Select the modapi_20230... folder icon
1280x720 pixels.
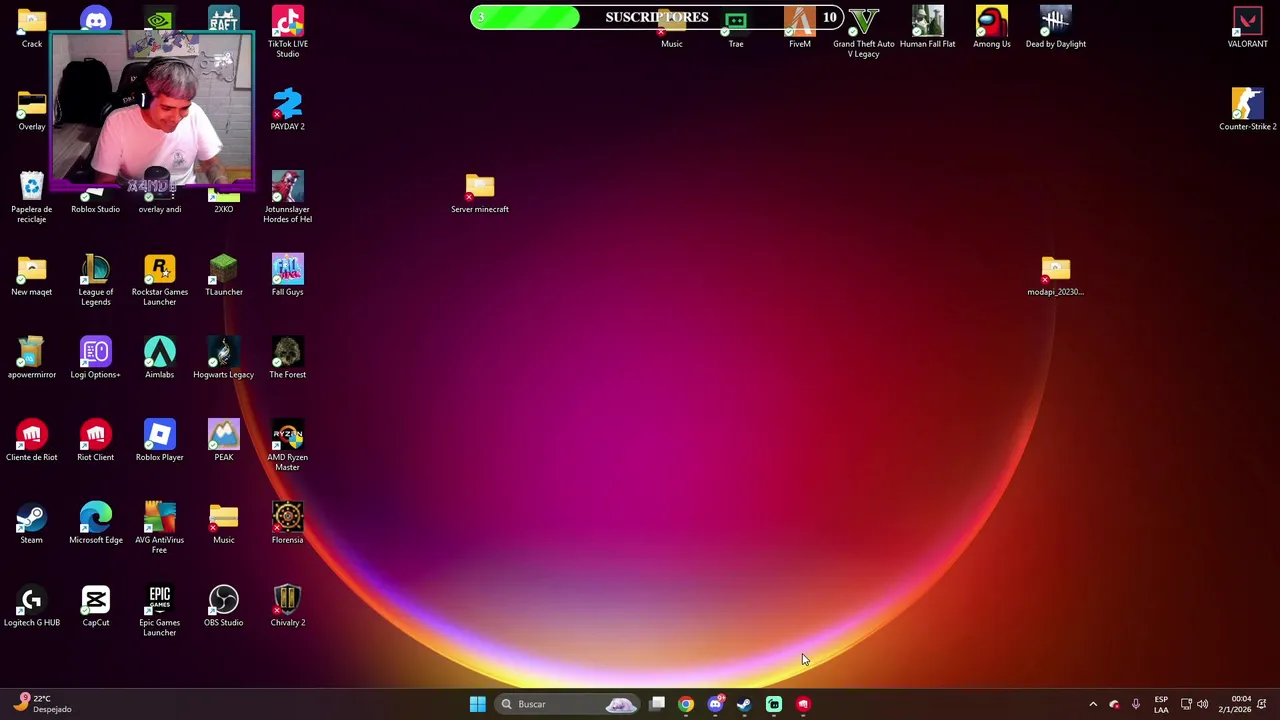click(1055, 275)
